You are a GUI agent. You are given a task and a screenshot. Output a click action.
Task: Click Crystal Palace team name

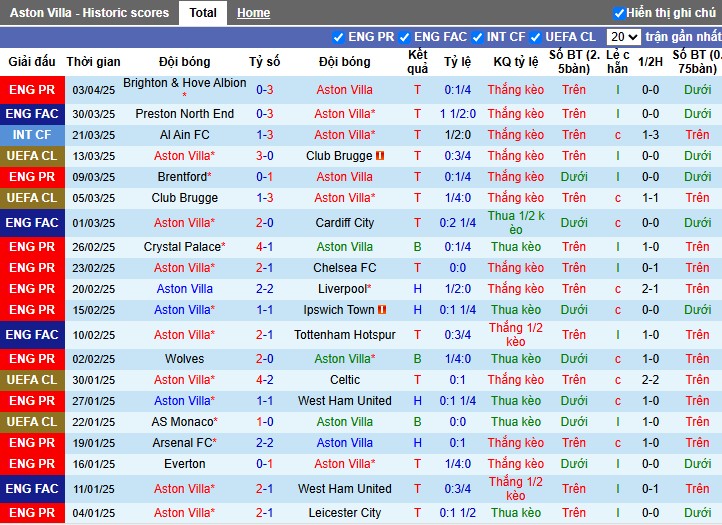(182, 247)
